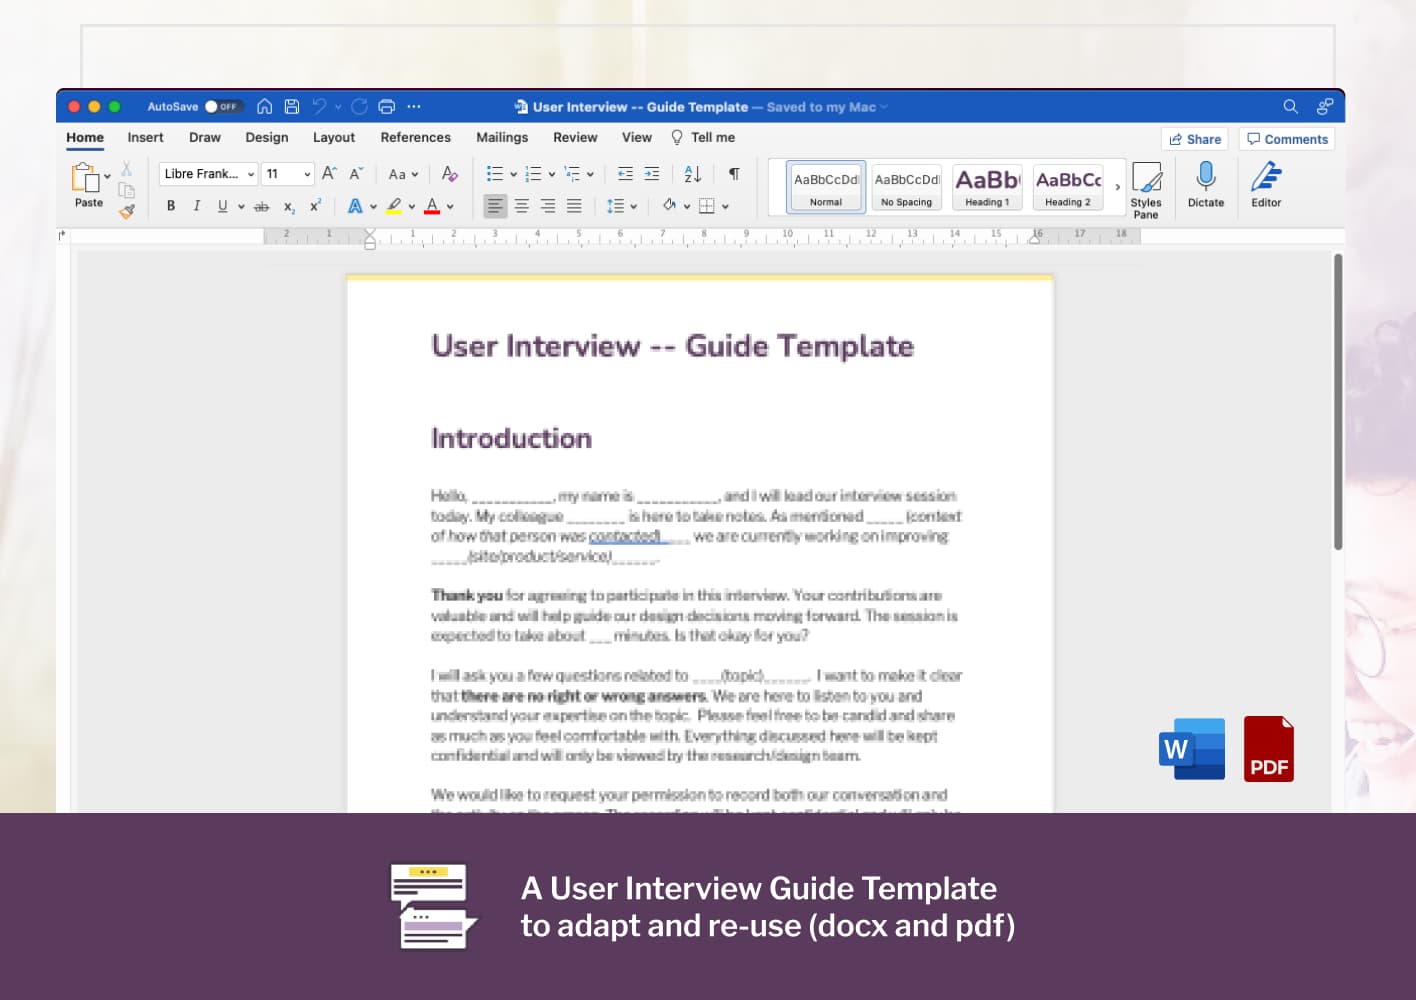Open the font name dropdown Libre Frank
Viewport: 1416px width, 1000px height.
208,174
